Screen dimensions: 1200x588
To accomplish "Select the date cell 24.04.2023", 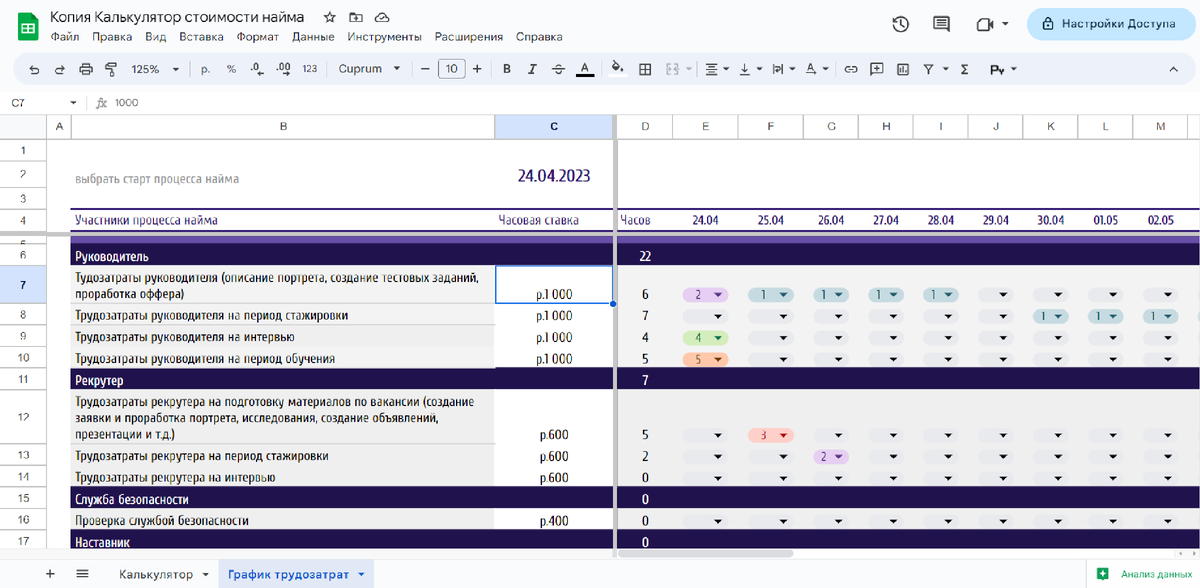I will [x=554, y=175].
